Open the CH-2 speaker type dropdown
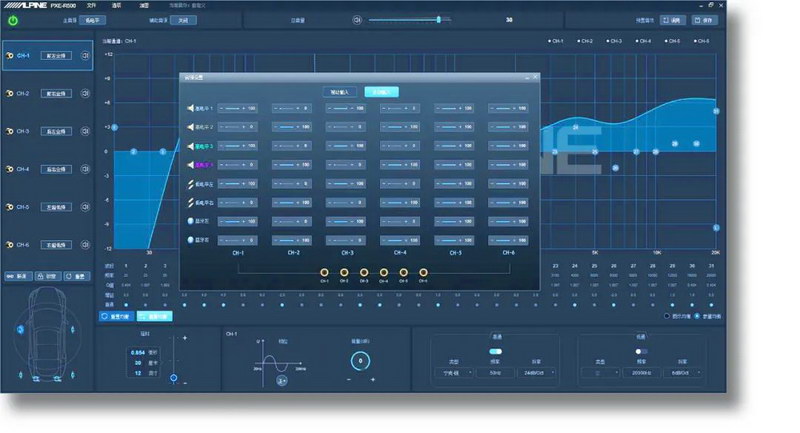Image resolution: width=800 pixels, height=433 pixels. pyautogui.click(x=56, y=93)
